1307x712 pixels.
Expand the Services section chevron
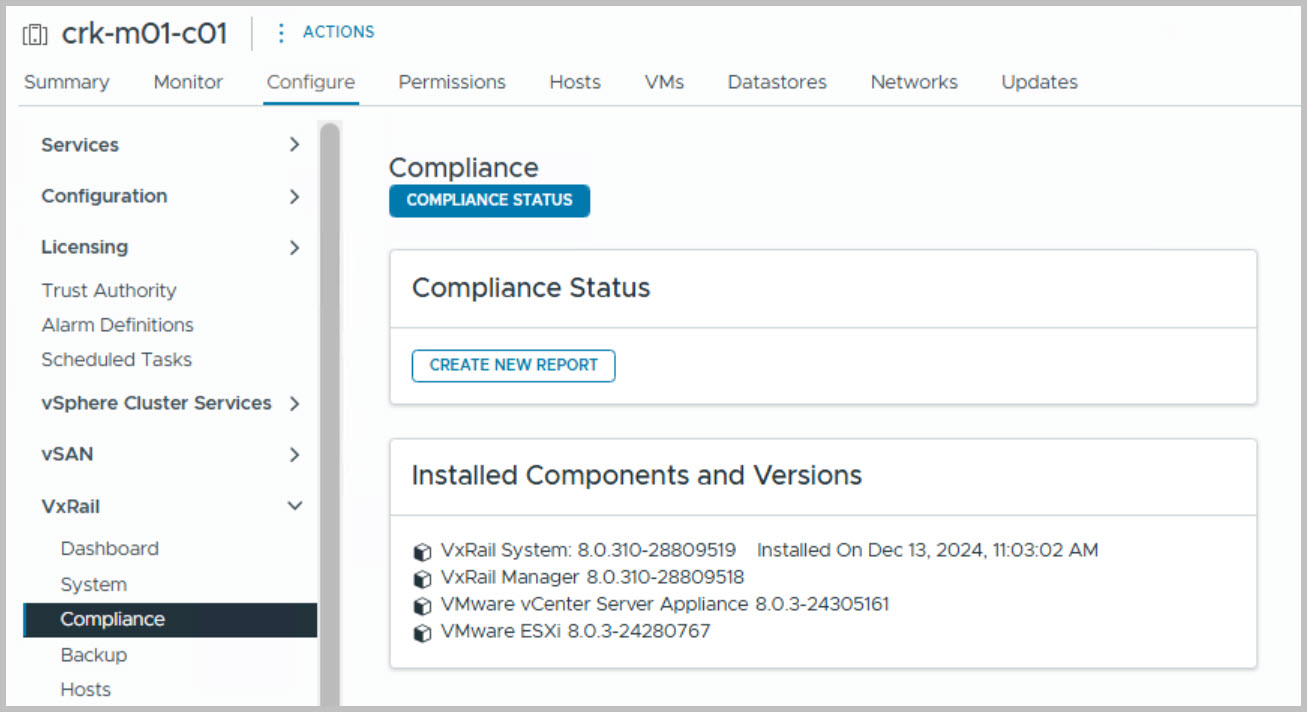[x=294, y=145]
